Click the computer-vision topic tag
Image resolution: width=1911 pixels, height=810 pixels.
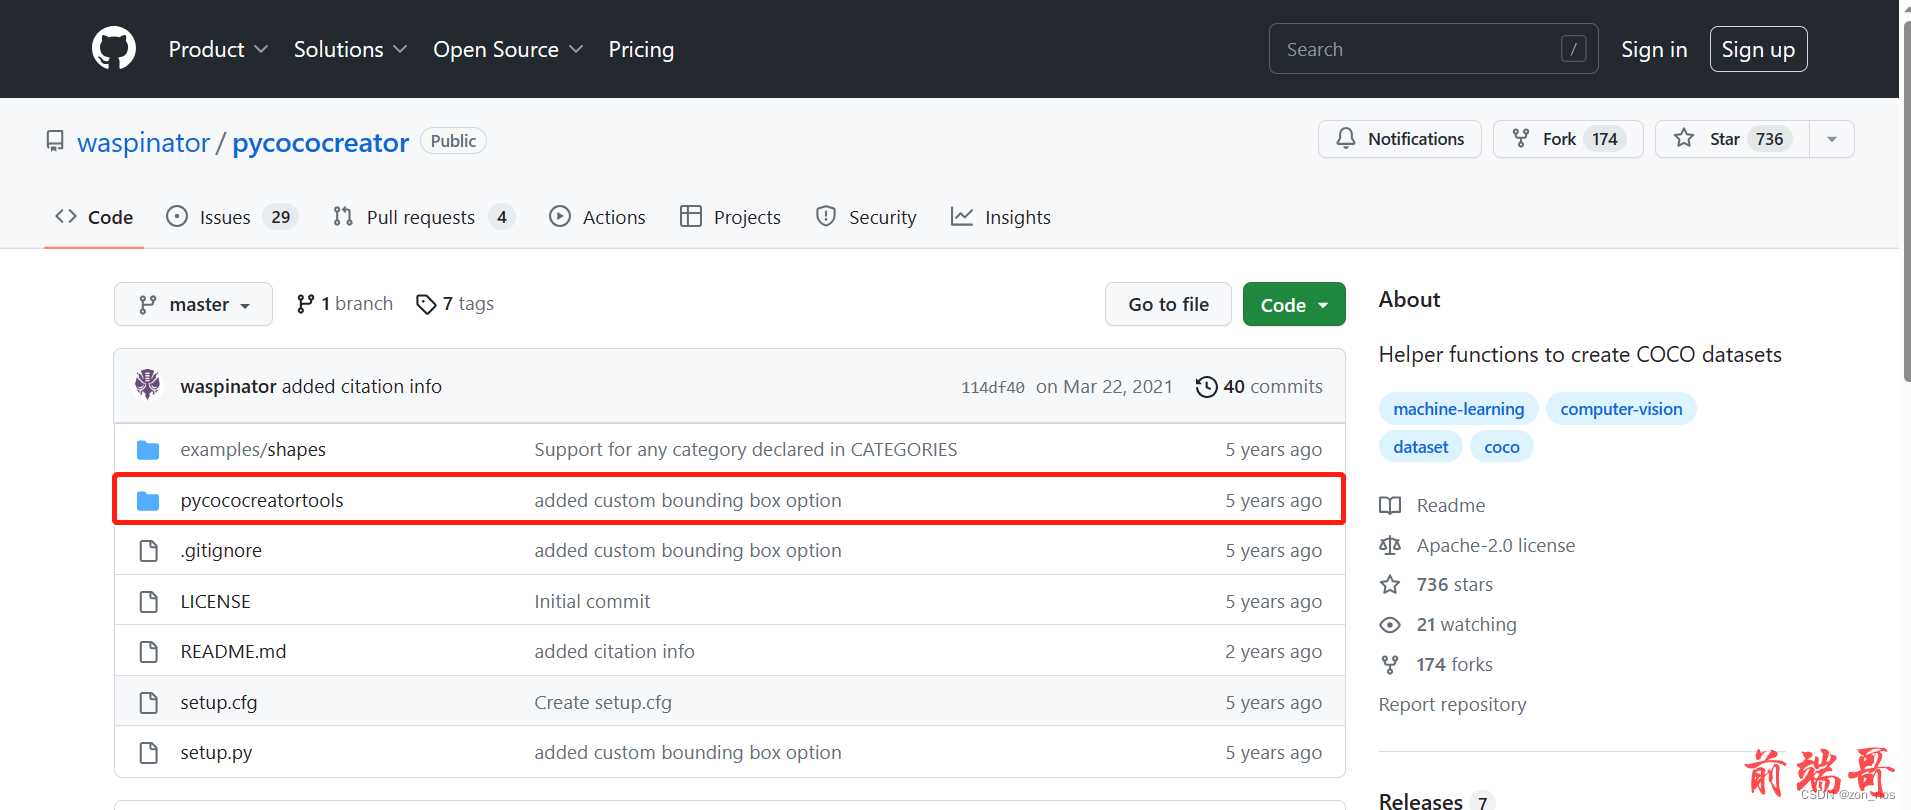[x=1621, y=409]
